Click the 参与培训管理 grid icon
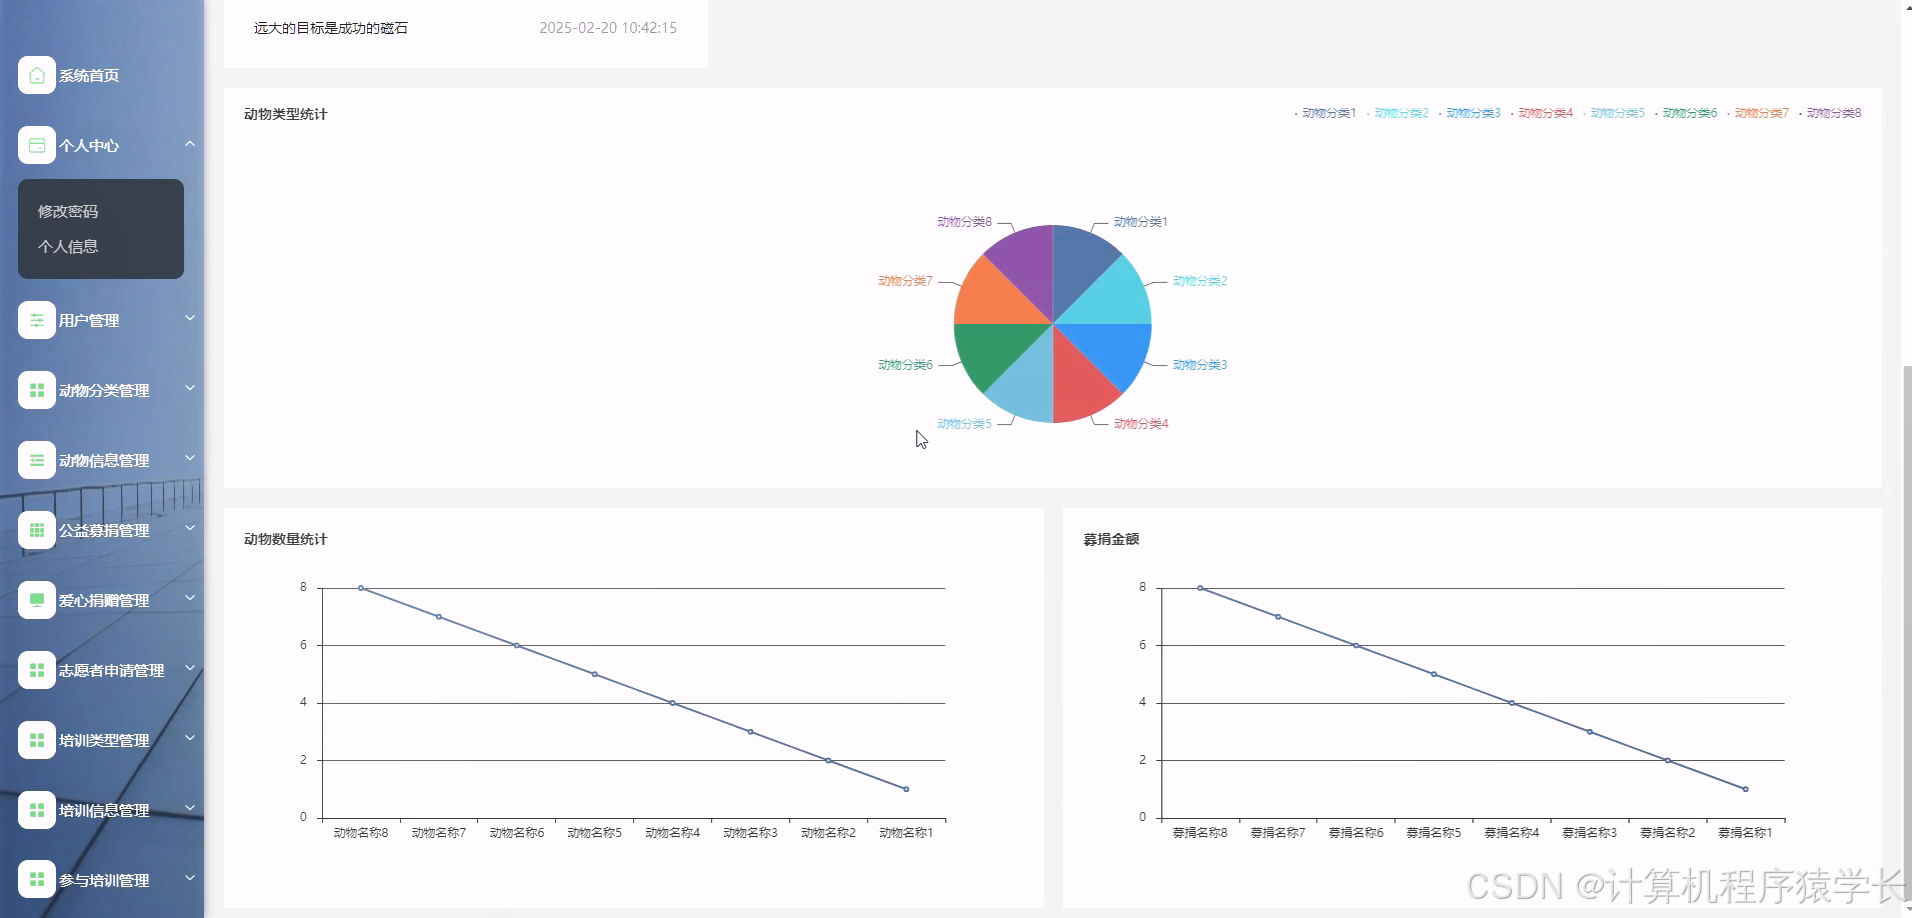The image size is (1912, 918). point(37,880)
